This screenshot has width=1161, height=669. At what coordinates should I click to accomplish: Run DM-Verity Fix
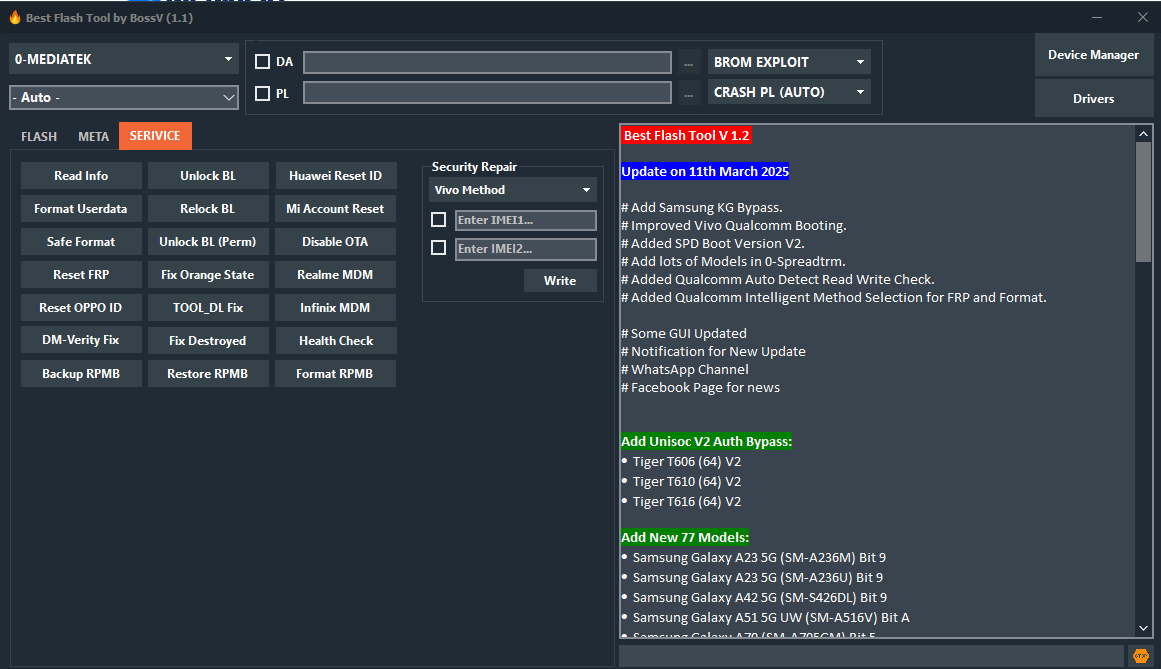[81, 340]
